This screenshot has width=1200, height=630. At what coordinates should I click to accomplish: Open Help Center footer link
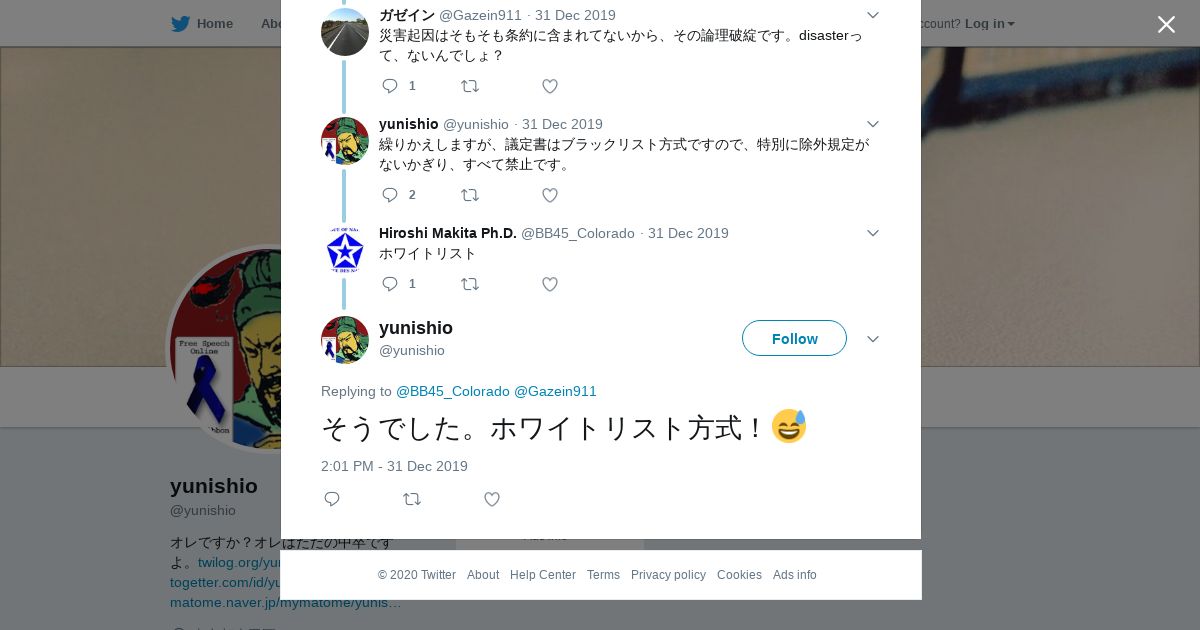(x=543, y=575)
